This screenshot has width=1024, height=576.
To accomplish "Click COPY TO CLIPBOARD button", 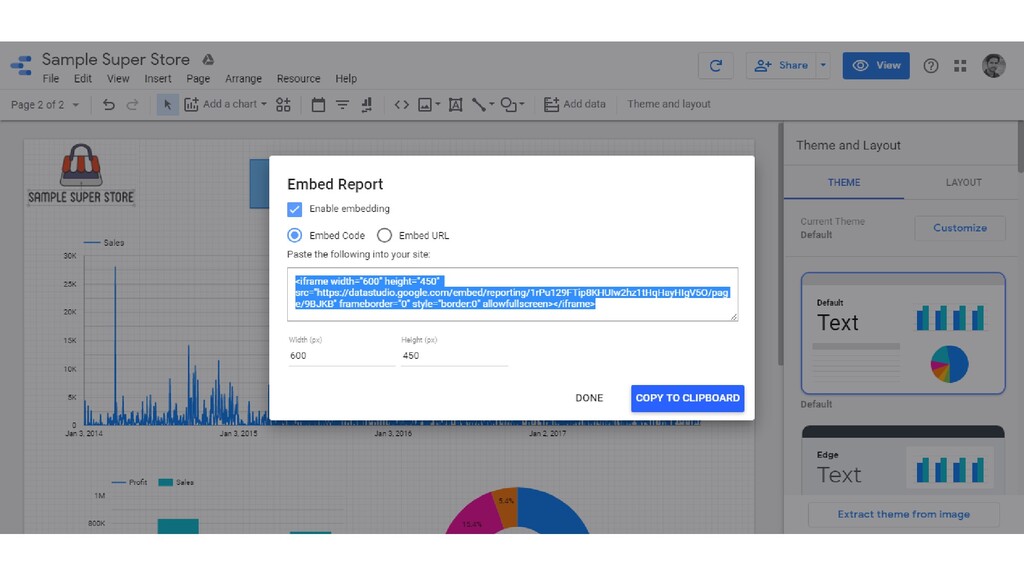I will pos(688,398).
